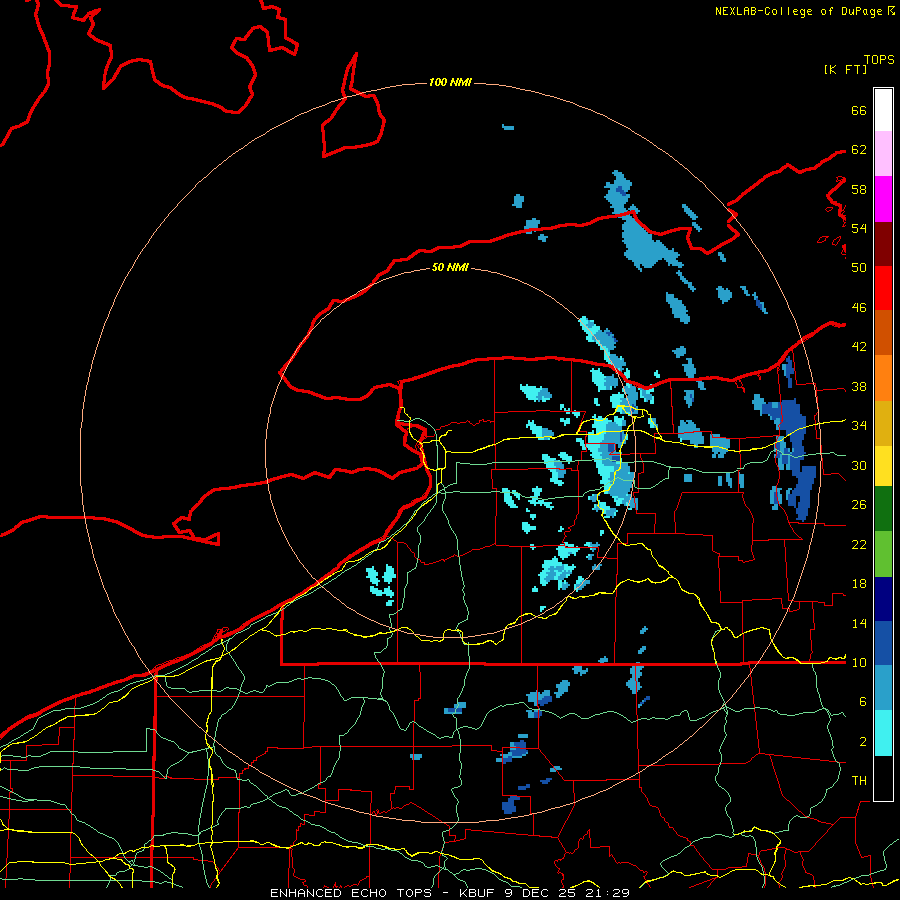Click the "100 NMI" range ring label
Image resolution: width=900 pixels, height=900 pixels.
click(x=450, y=83)
